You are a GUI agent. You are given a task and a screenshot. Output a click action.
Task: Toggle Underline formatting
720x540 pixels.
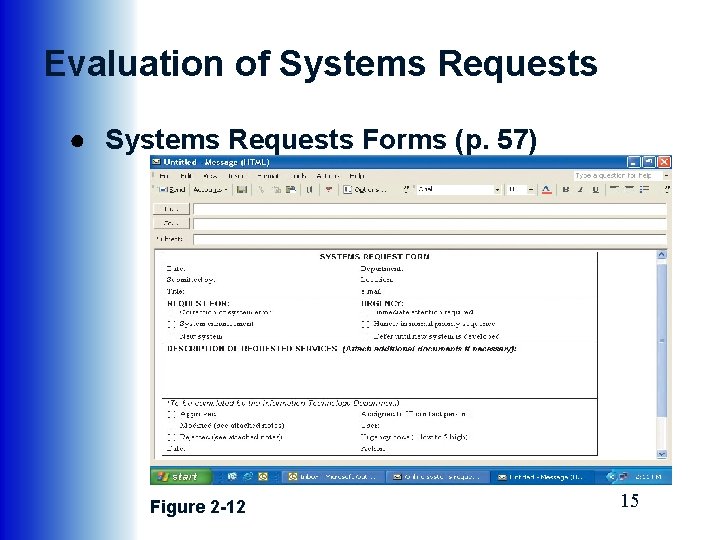(x=596, y=190)
